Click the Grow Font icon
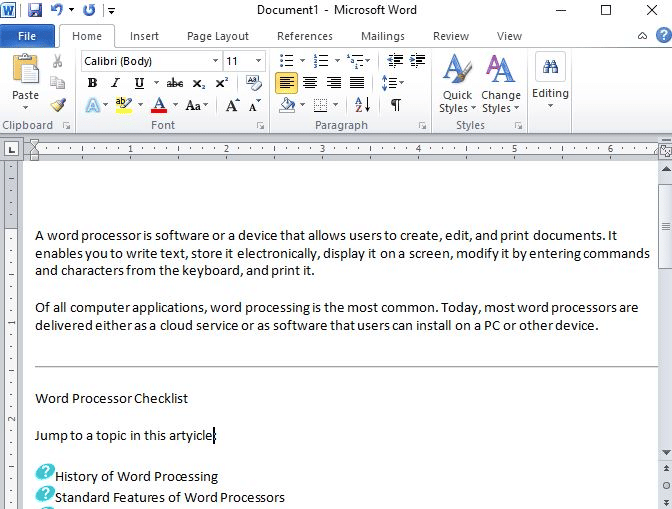The height and width of the screenshot is (509, 672). 231,105
